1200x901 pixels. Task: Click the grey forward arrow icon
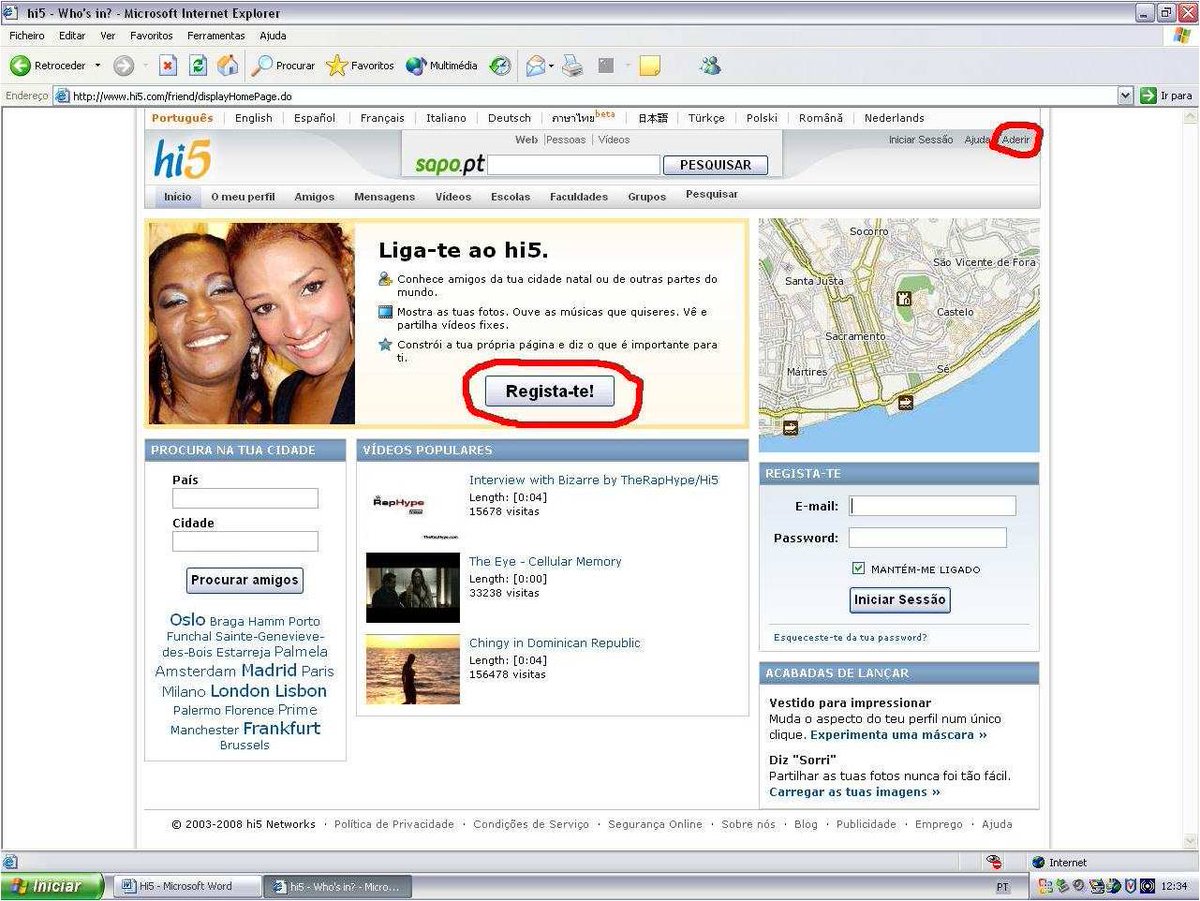click(124, 66)
